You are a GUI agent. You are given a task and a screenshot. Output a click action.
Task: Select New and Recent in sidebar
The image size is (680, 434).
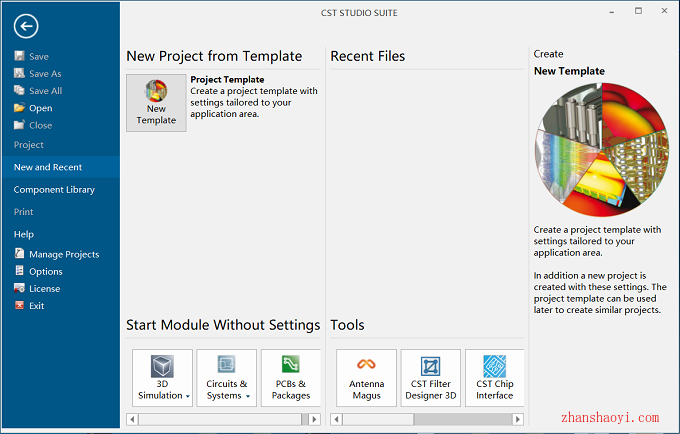[61, 167]
